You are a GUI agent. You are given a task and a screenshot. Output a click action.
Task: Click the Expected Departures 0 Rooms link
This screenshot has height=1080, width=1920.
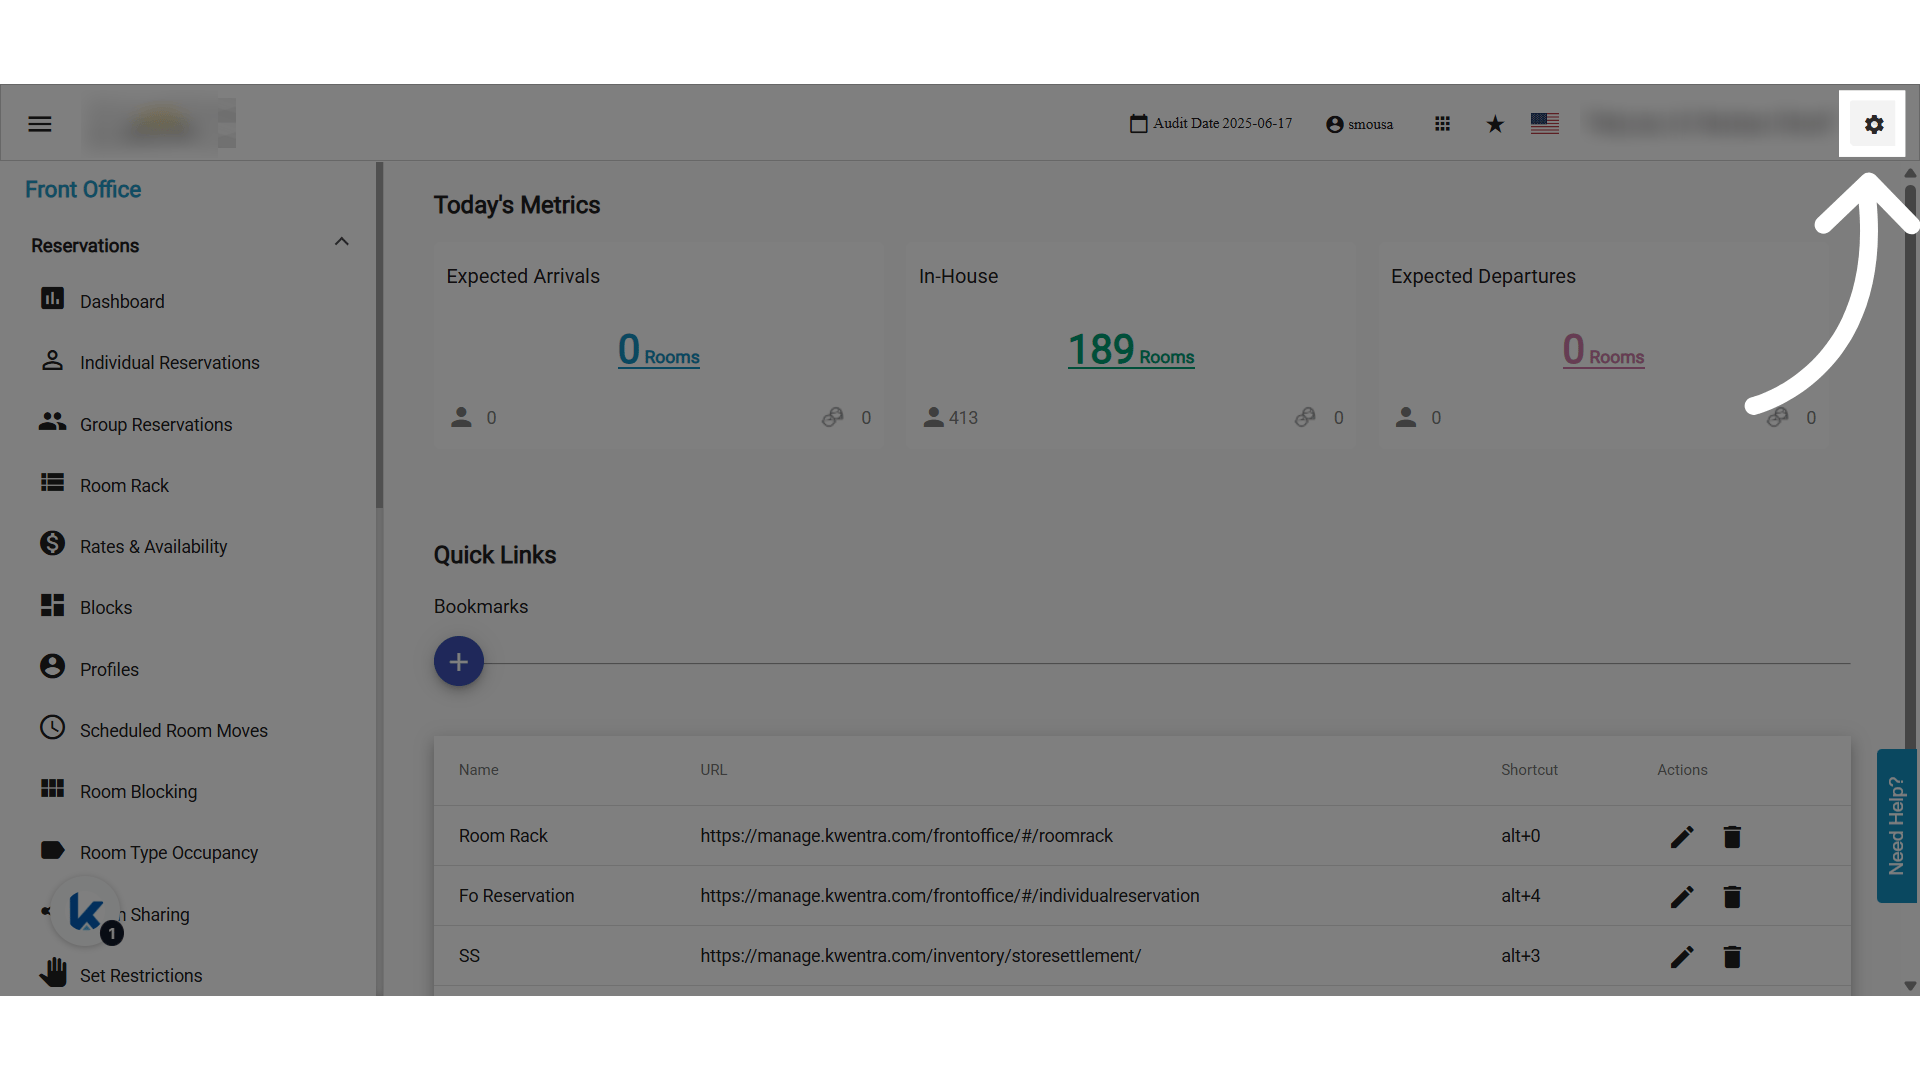pos(1603,350)
